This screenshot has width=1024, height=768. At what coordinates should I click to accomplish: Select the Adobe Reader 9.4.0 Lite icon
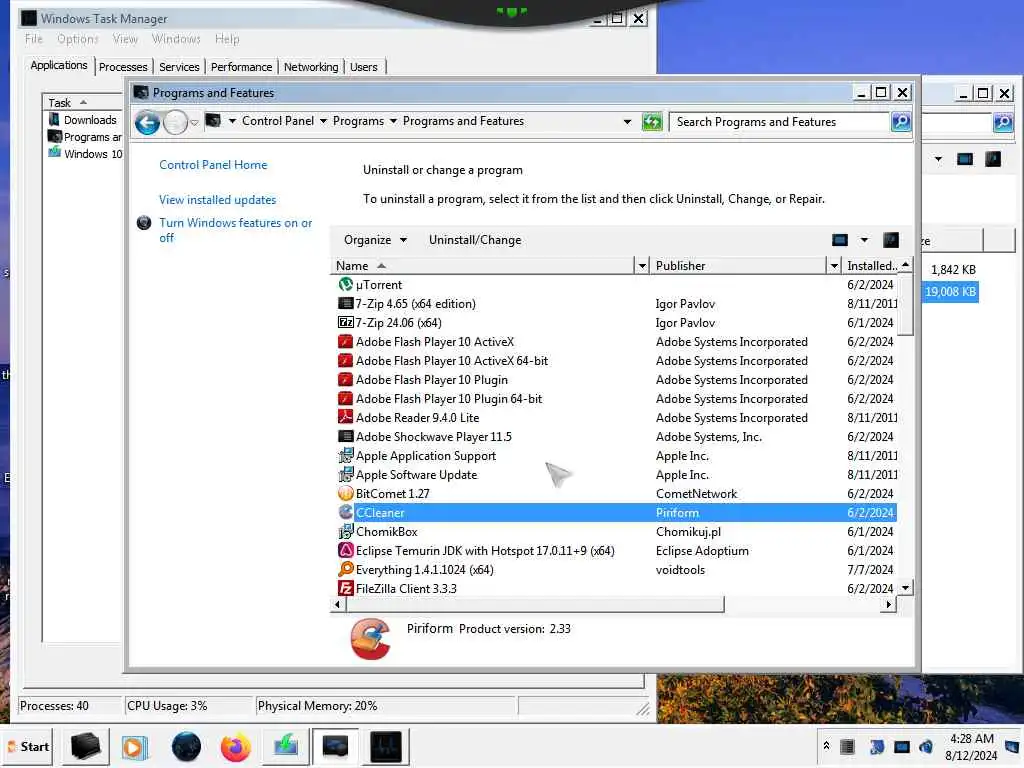coord(345,417)
